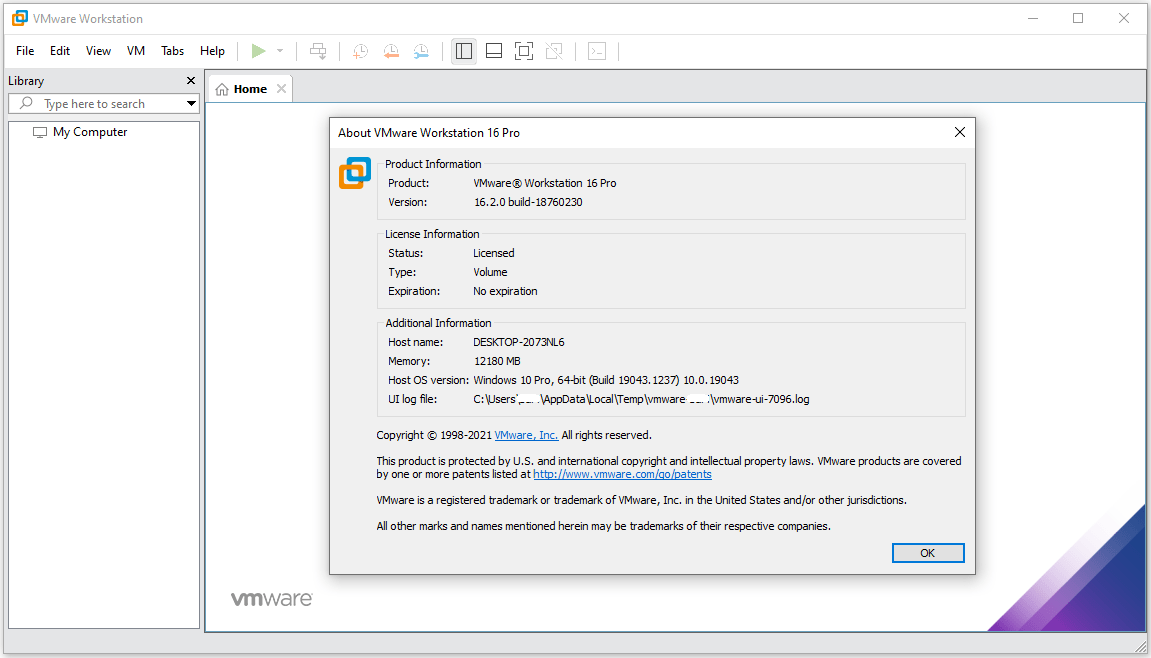Open the Help menu
Image resolution: width=1151 pixels, height=658 pixels.
[x=212, y=51]
